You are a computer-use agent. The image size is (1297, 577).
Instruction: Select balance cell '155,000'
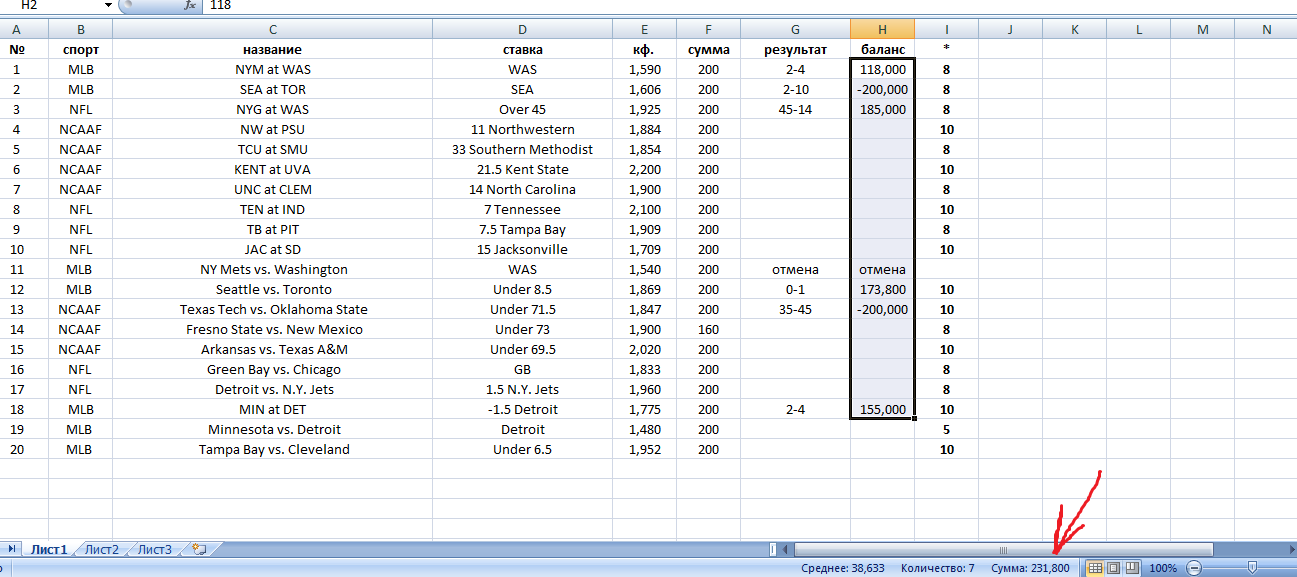[x=883, y=409]
